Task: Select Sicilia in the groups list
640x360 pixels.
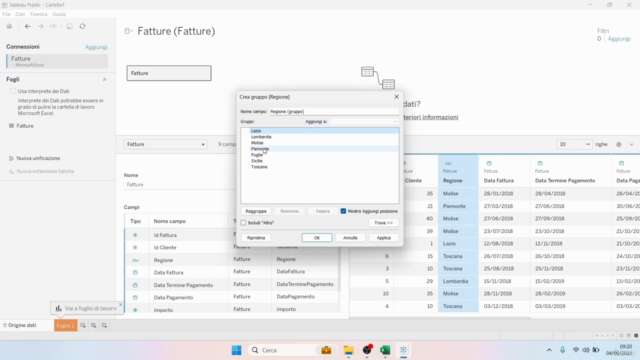Action: pyautogui.click(x=257, y=161)
